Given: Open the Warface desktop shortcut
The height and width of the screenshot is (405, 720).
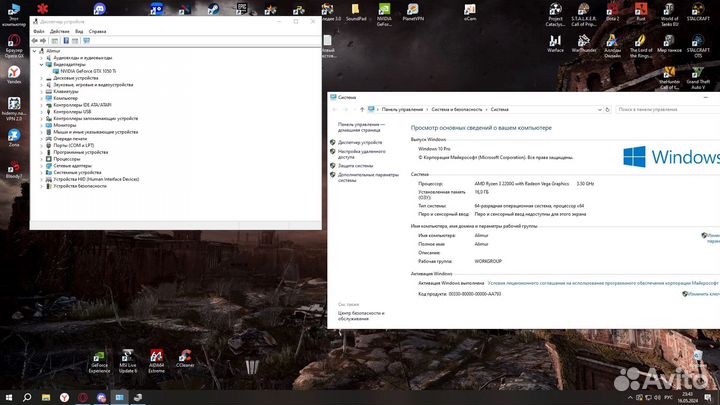Looking at the screenshot, I should click(555, 43).
